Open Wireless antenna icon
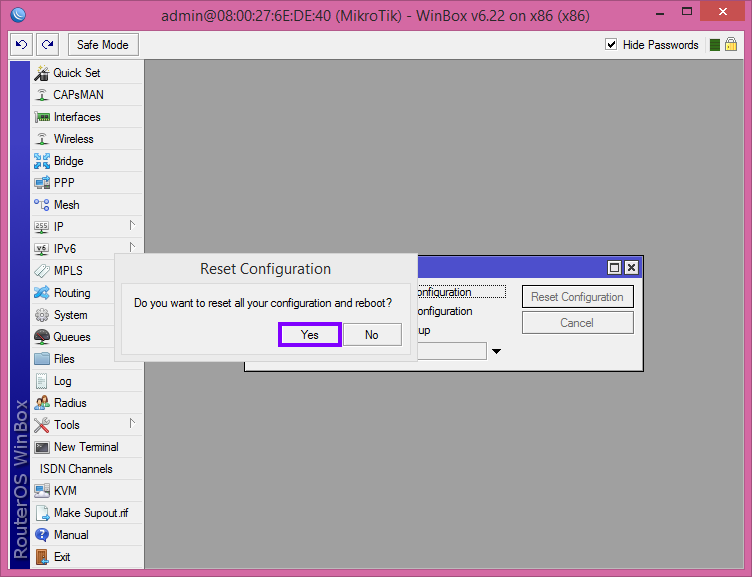Viewport: 752px width, 577px height. tap(42, 139)
